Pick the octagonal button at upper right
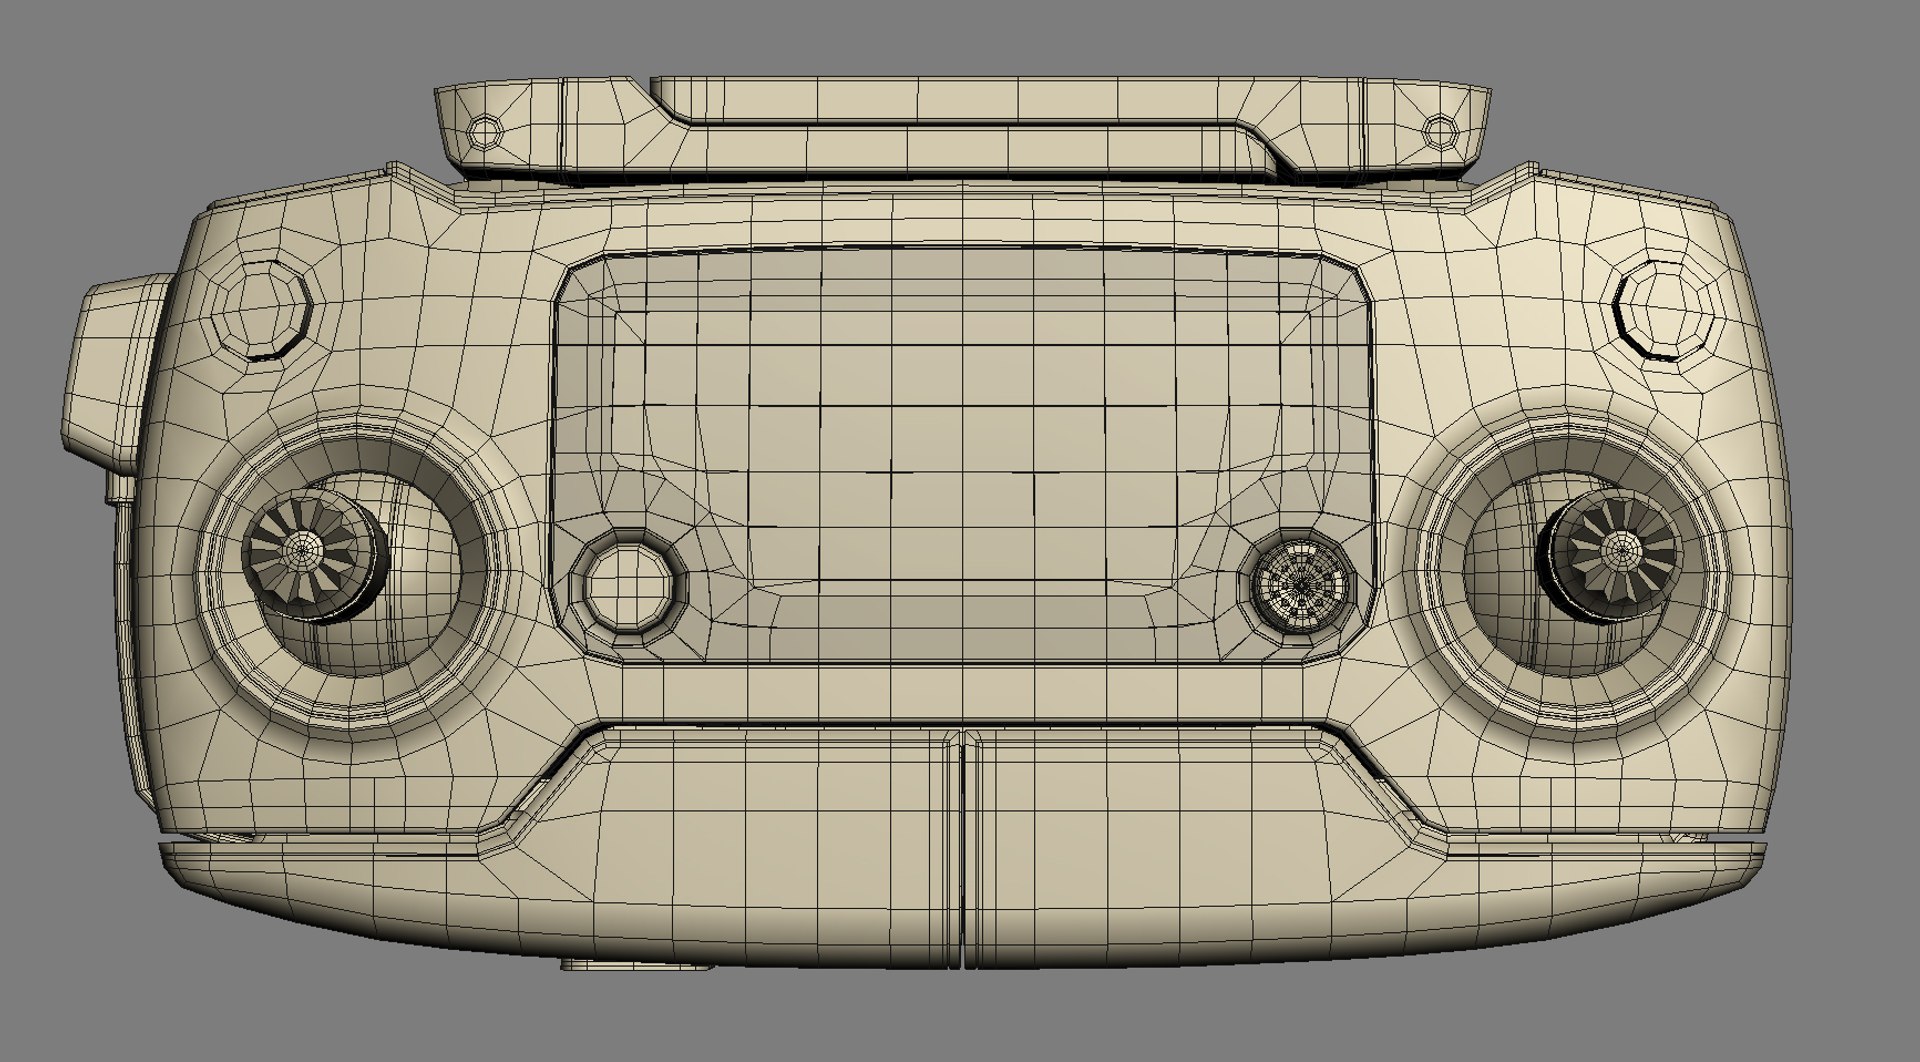Image resolution: width=1920 pixels, height=1062 pixels. pyautogui.click(x=1666, y=310)
